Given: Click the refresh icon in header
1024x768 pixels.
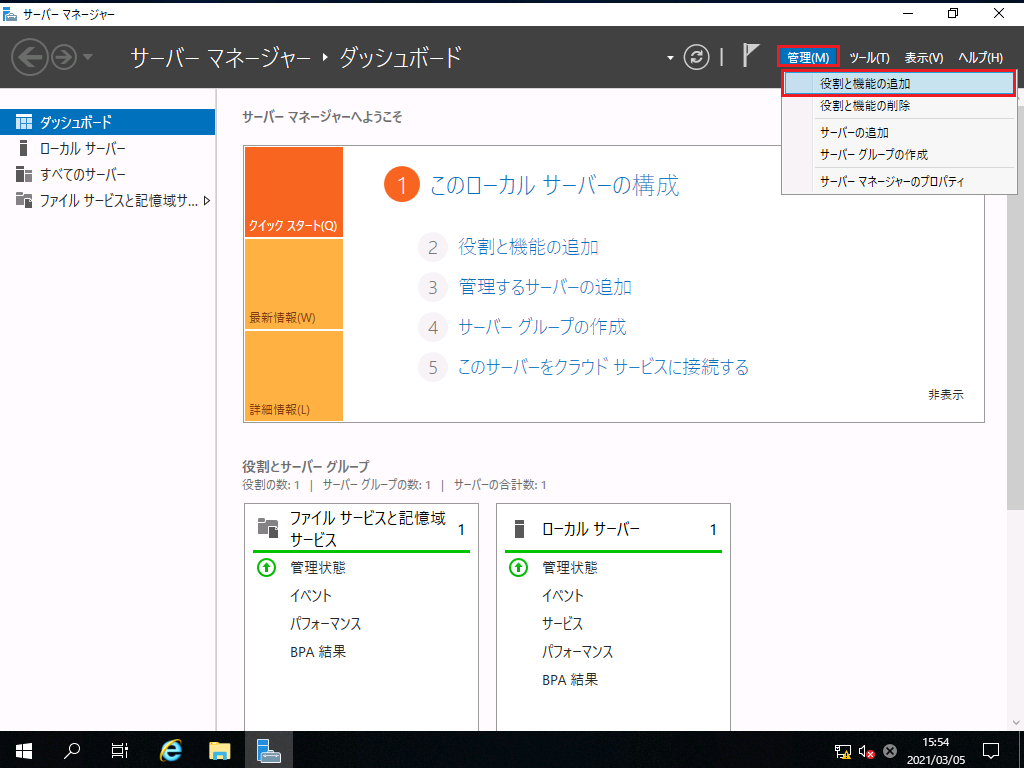Looking at the screenshot, I should point(696,57).
